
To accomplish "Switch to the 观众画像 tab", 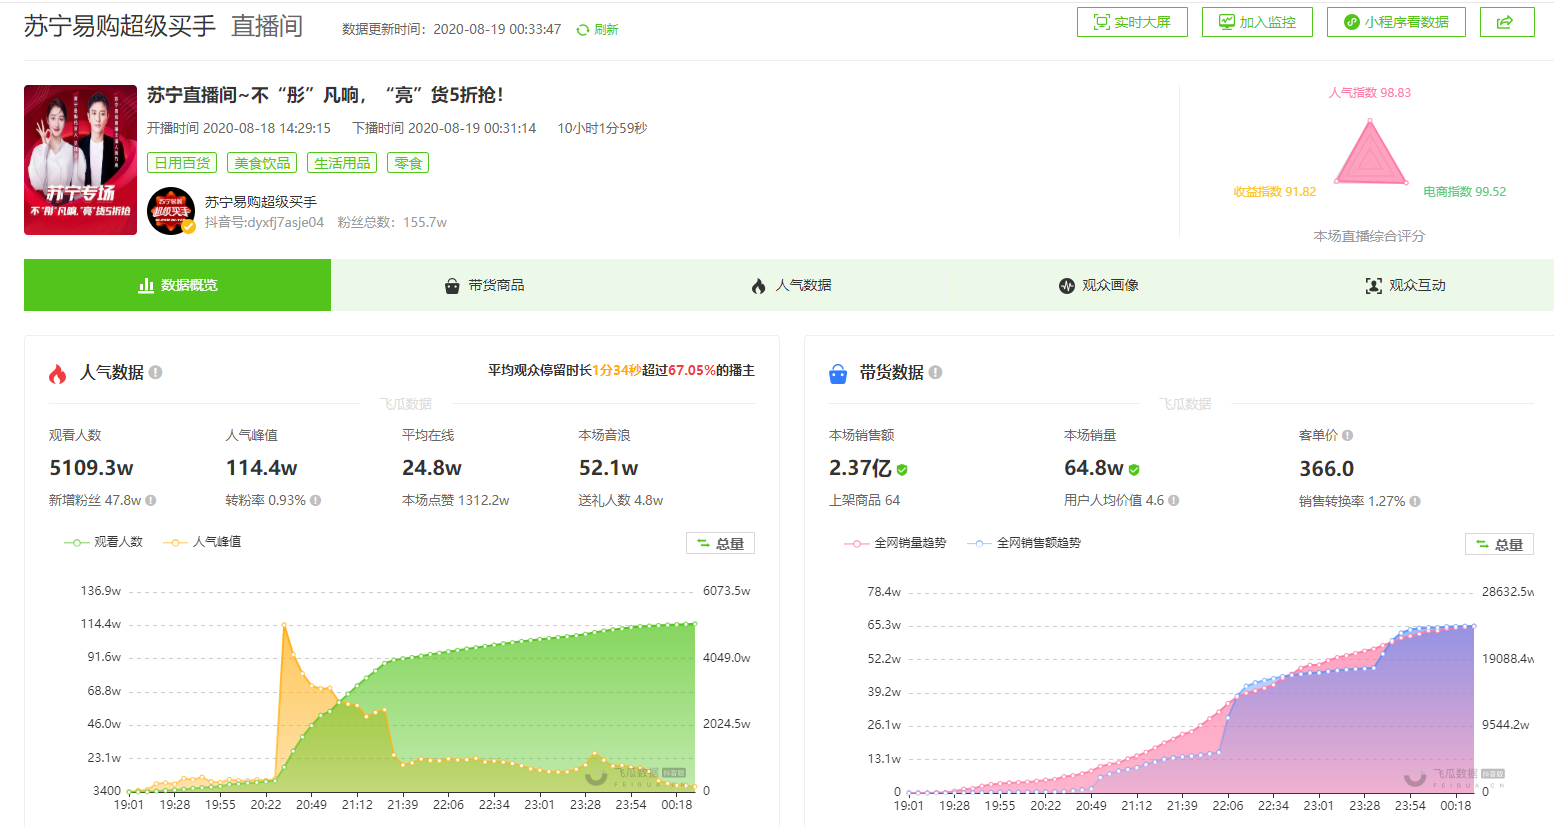I will coord(1098,285).
